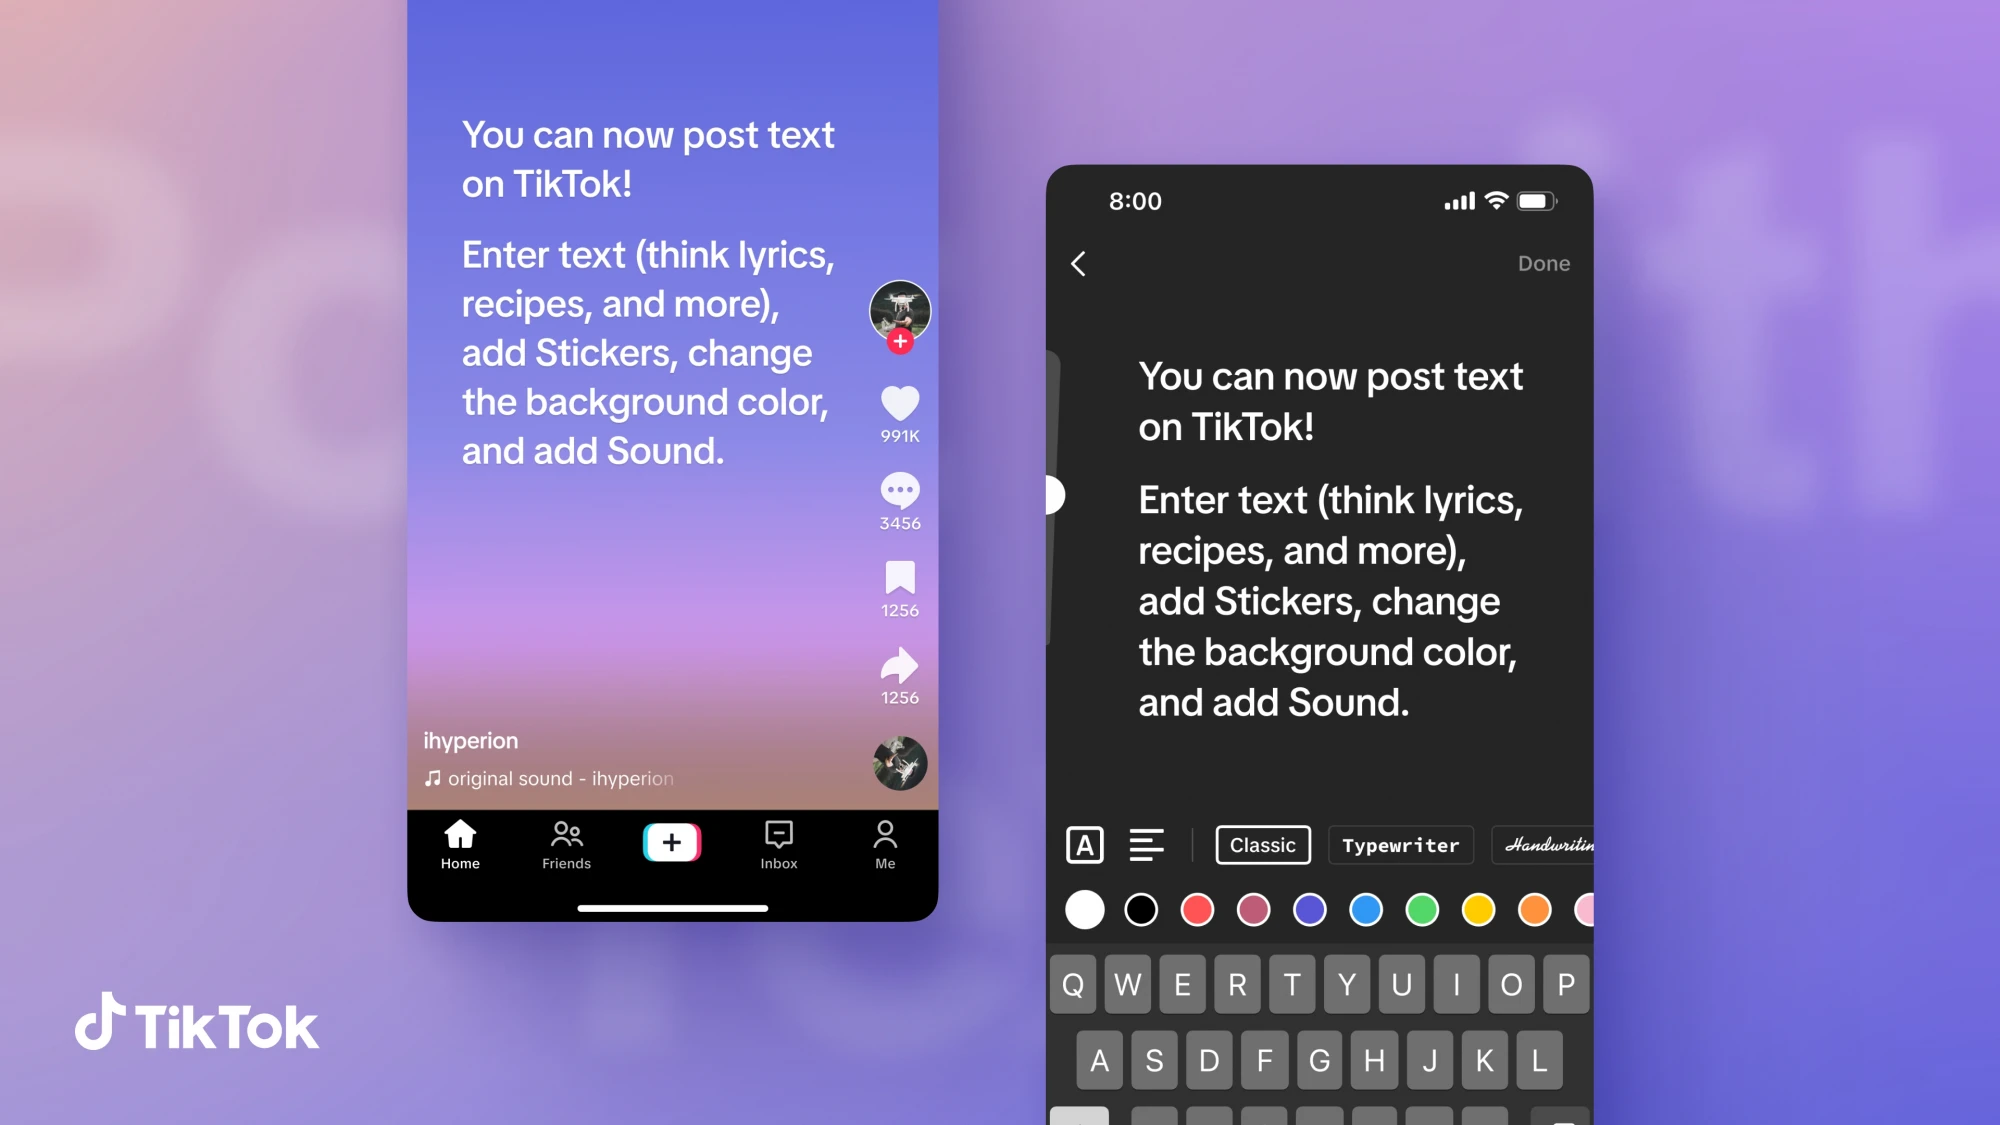Tap the Create post plus icon

click(672, 841)
